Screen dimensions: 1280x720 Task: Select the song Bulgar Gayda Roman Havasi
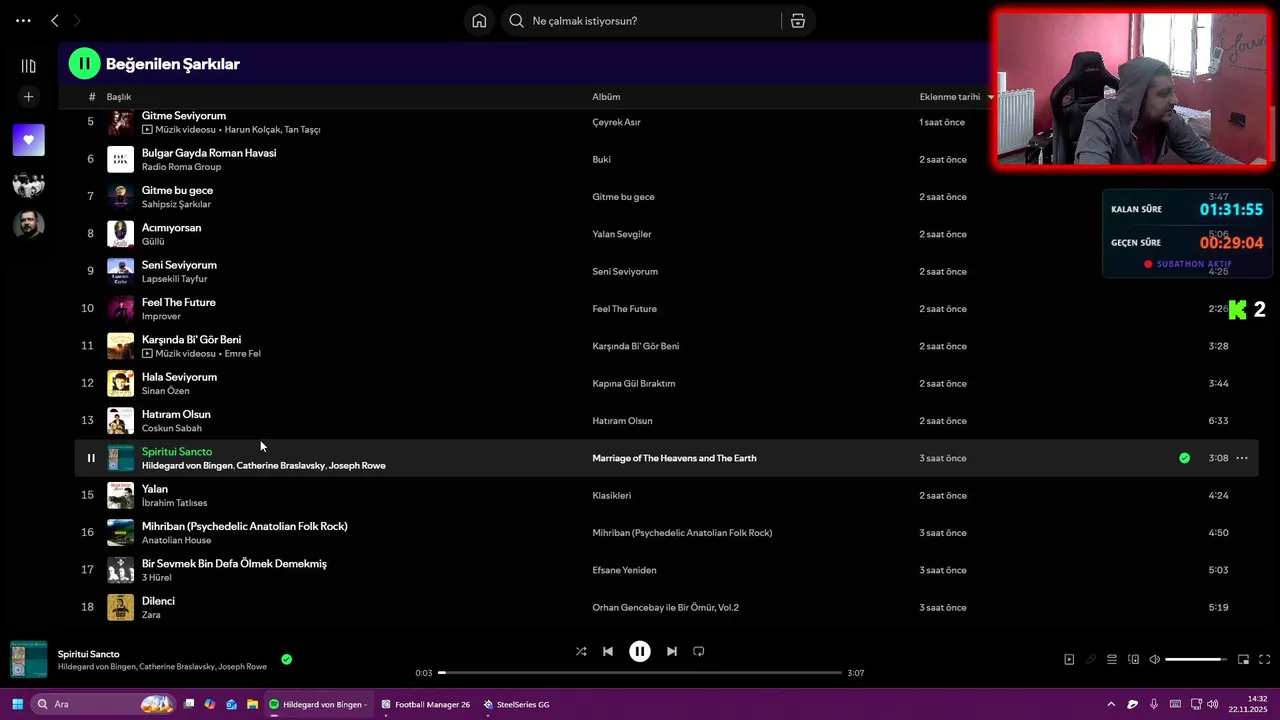209,153
